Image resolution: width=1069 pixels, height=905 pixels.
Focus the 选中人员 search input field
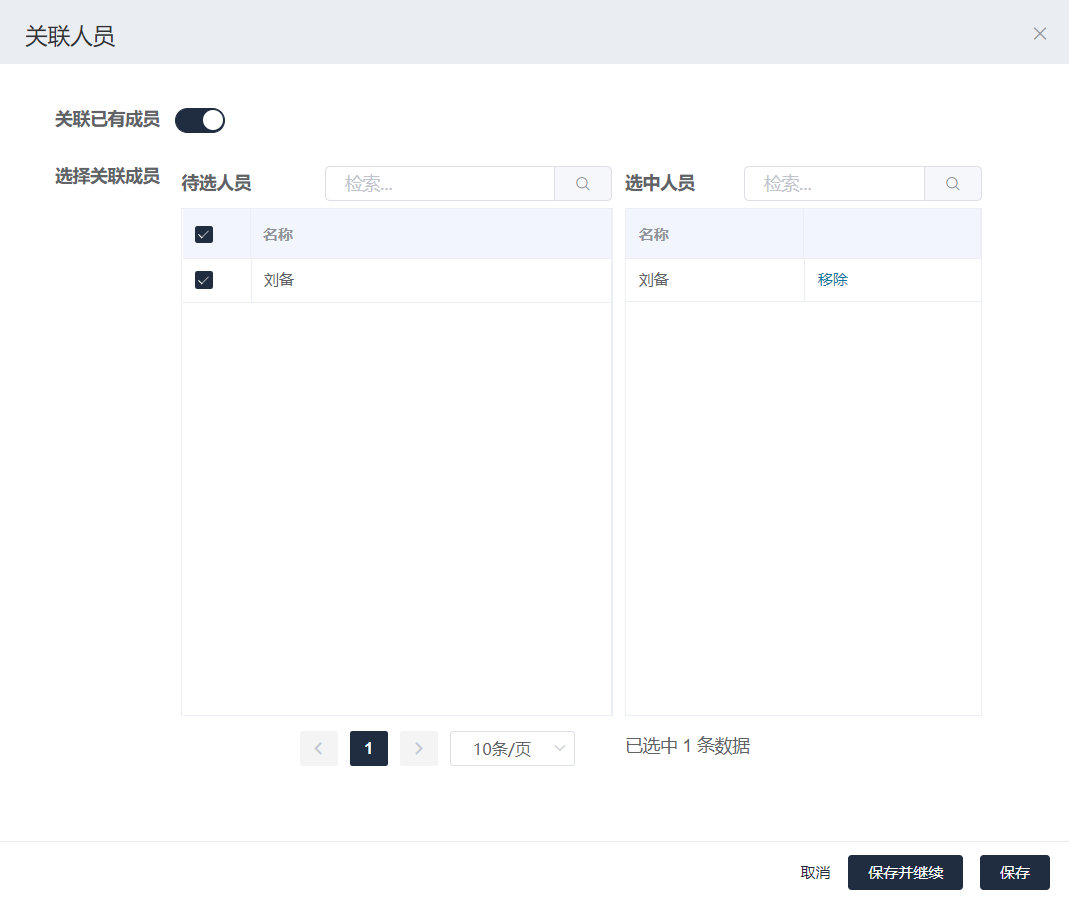coord(834,184)
